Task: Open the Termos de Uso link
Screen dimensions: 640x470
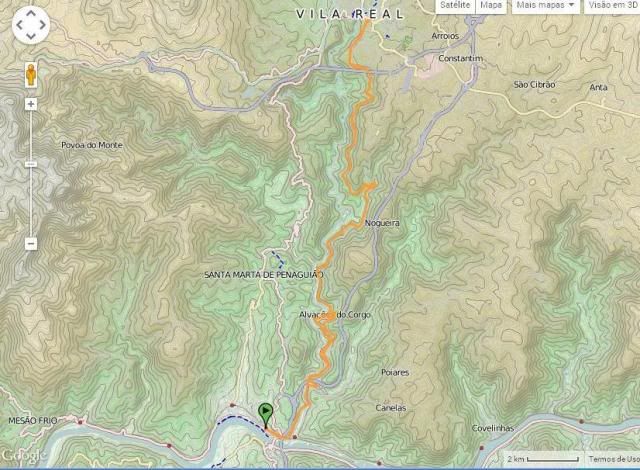Action: click(613, 459)
